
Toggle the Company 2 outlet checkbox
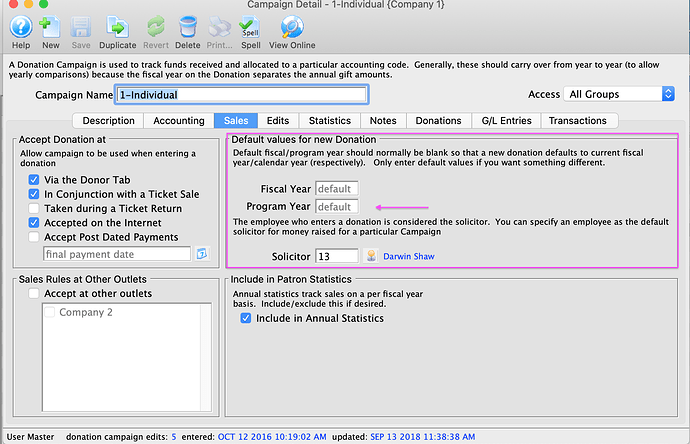[50, 312]
